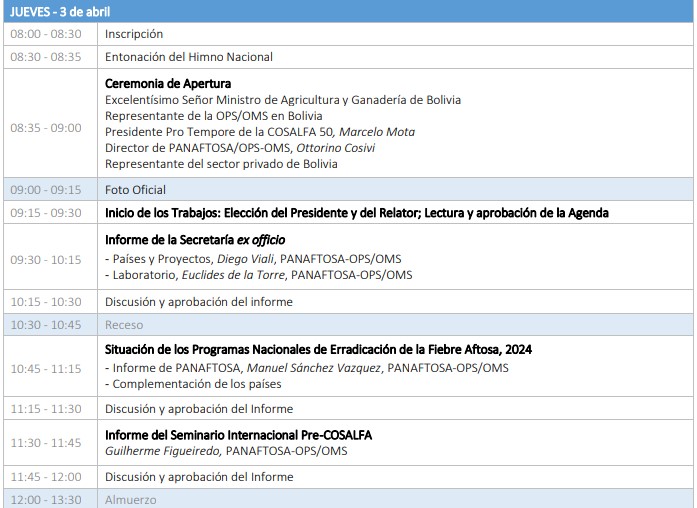The width and height of the screenshot is (697, 508).
Task: Click the name "Euclides de la Torre"
Action: pyautogui.click(x=234, y=275)
